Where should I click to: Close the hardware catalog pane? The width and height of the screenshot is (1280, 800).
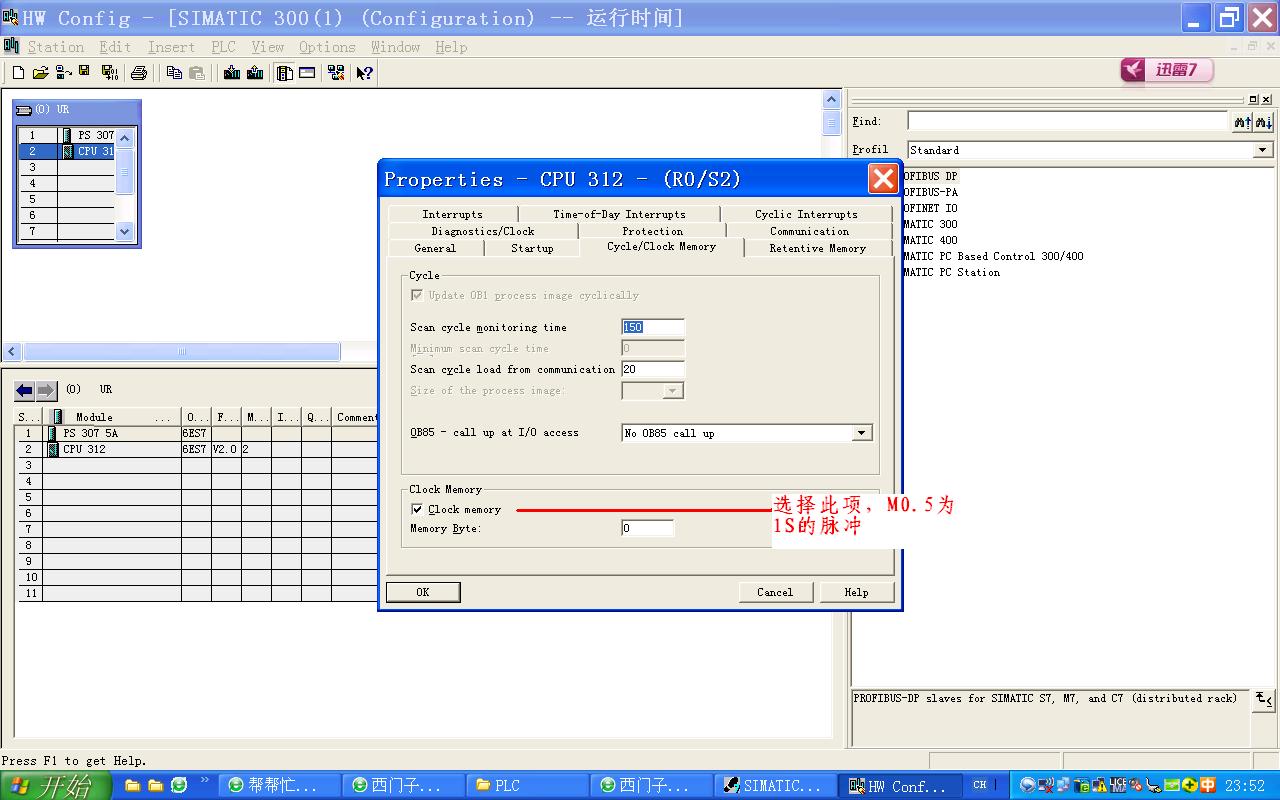1267,100
